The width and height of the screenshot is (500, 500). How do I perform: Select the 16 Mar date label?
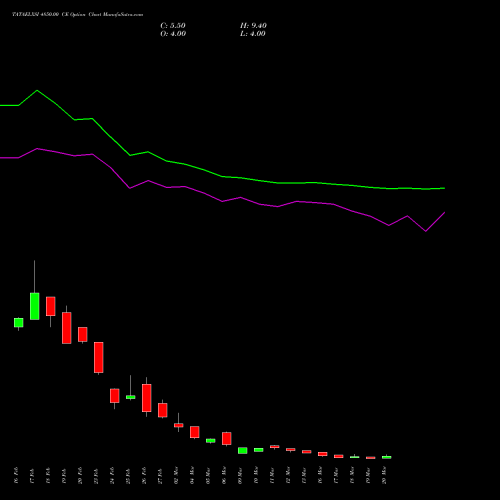click(320, 475)
